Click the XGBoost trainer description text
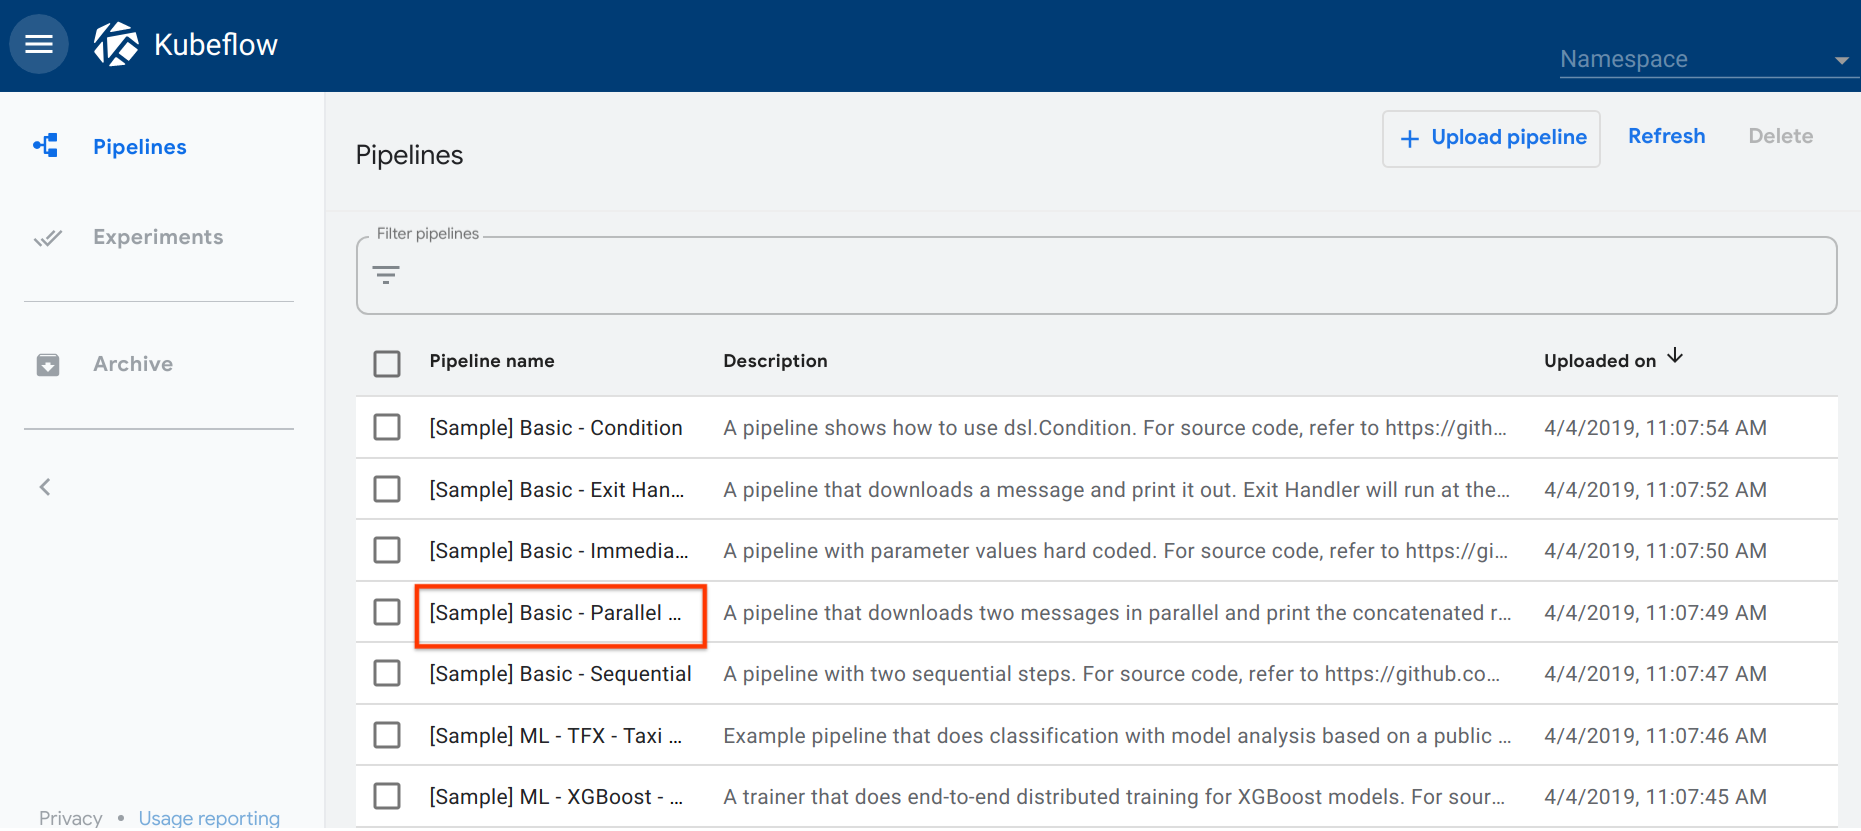The image size is (1861, 831). click(1114, 797)
